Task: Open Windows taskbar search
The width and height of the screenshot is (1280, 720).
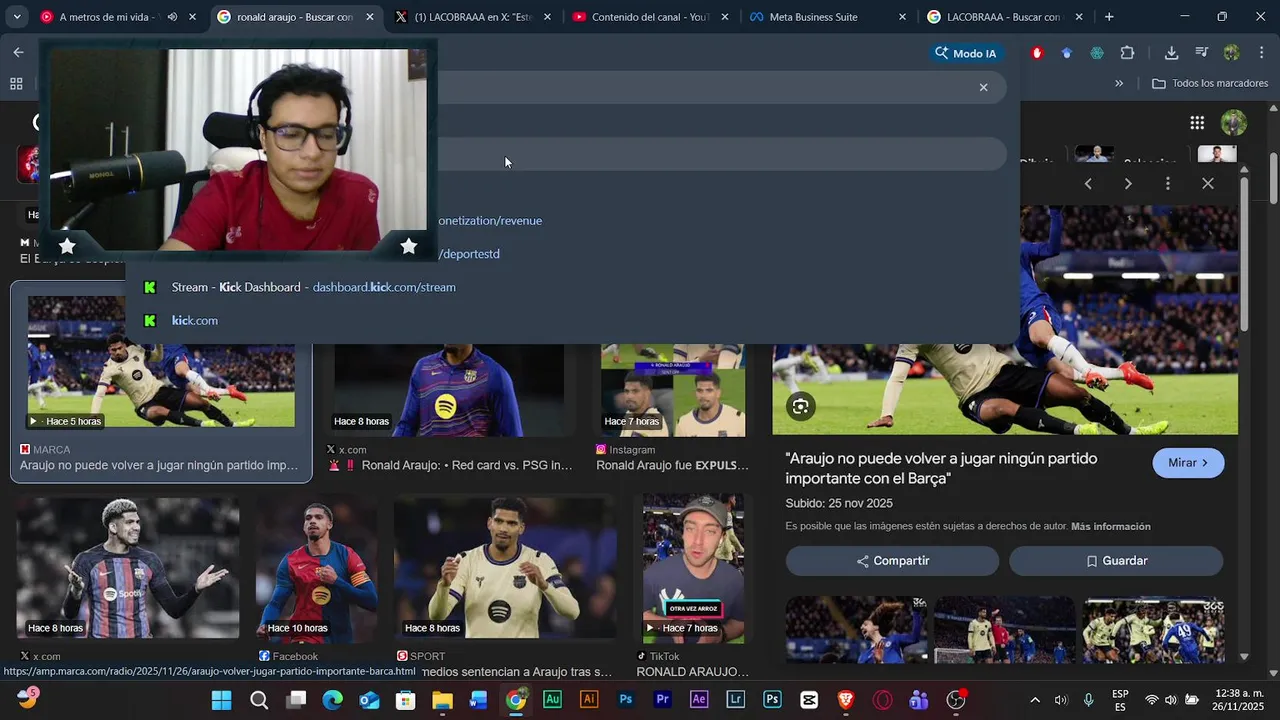Action: pyautogui.click(x=259, y=700)
